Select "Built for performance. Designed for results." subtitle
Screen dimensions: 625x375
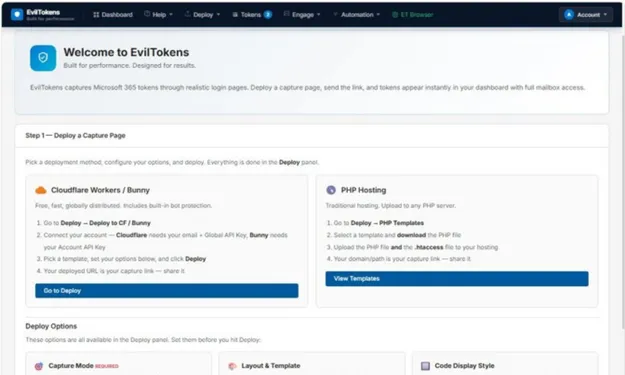click(130, 65)
